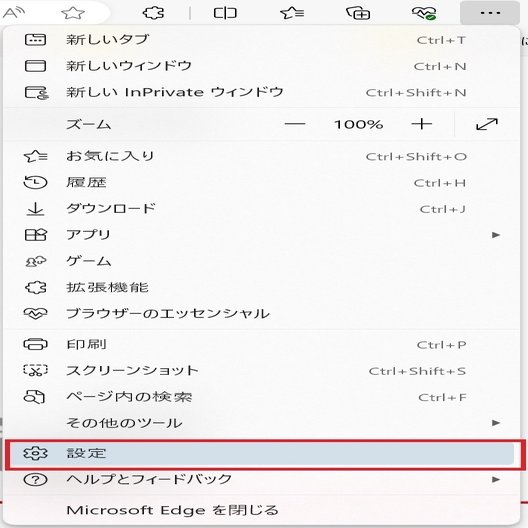Choose Microsoft Edge を閉じる
The height and width of the screenshot is (528, 528).
coord(261,510)
